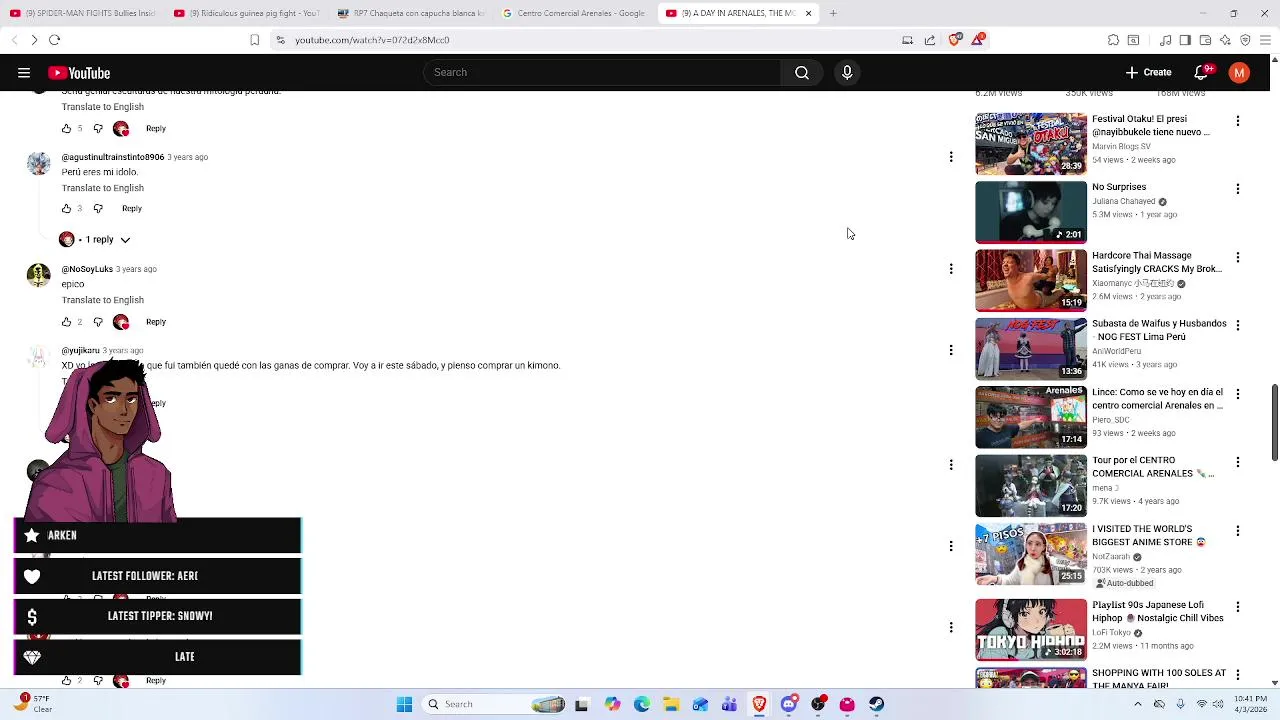This screenshot has width=1280, height=720.
Task: Click the page vertical scrollbar thumb
Action: 1274,422
